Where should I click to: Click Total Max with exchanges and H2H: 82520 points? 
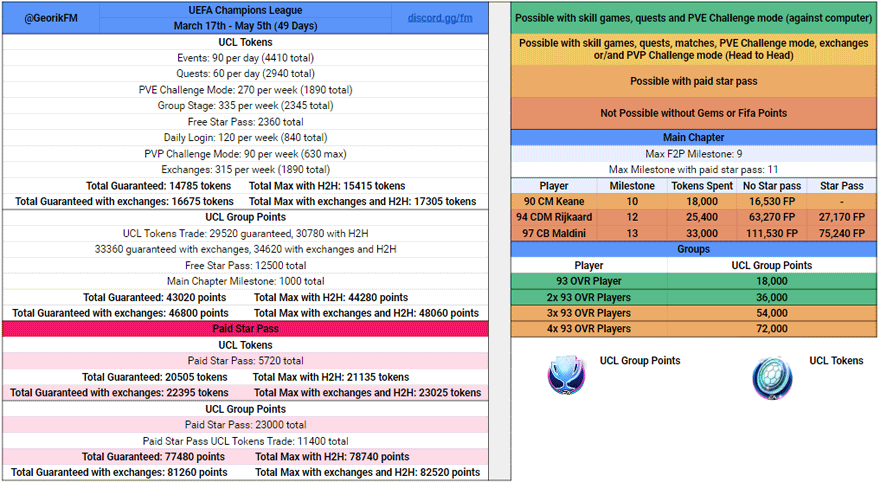click(x=368, y=472)
